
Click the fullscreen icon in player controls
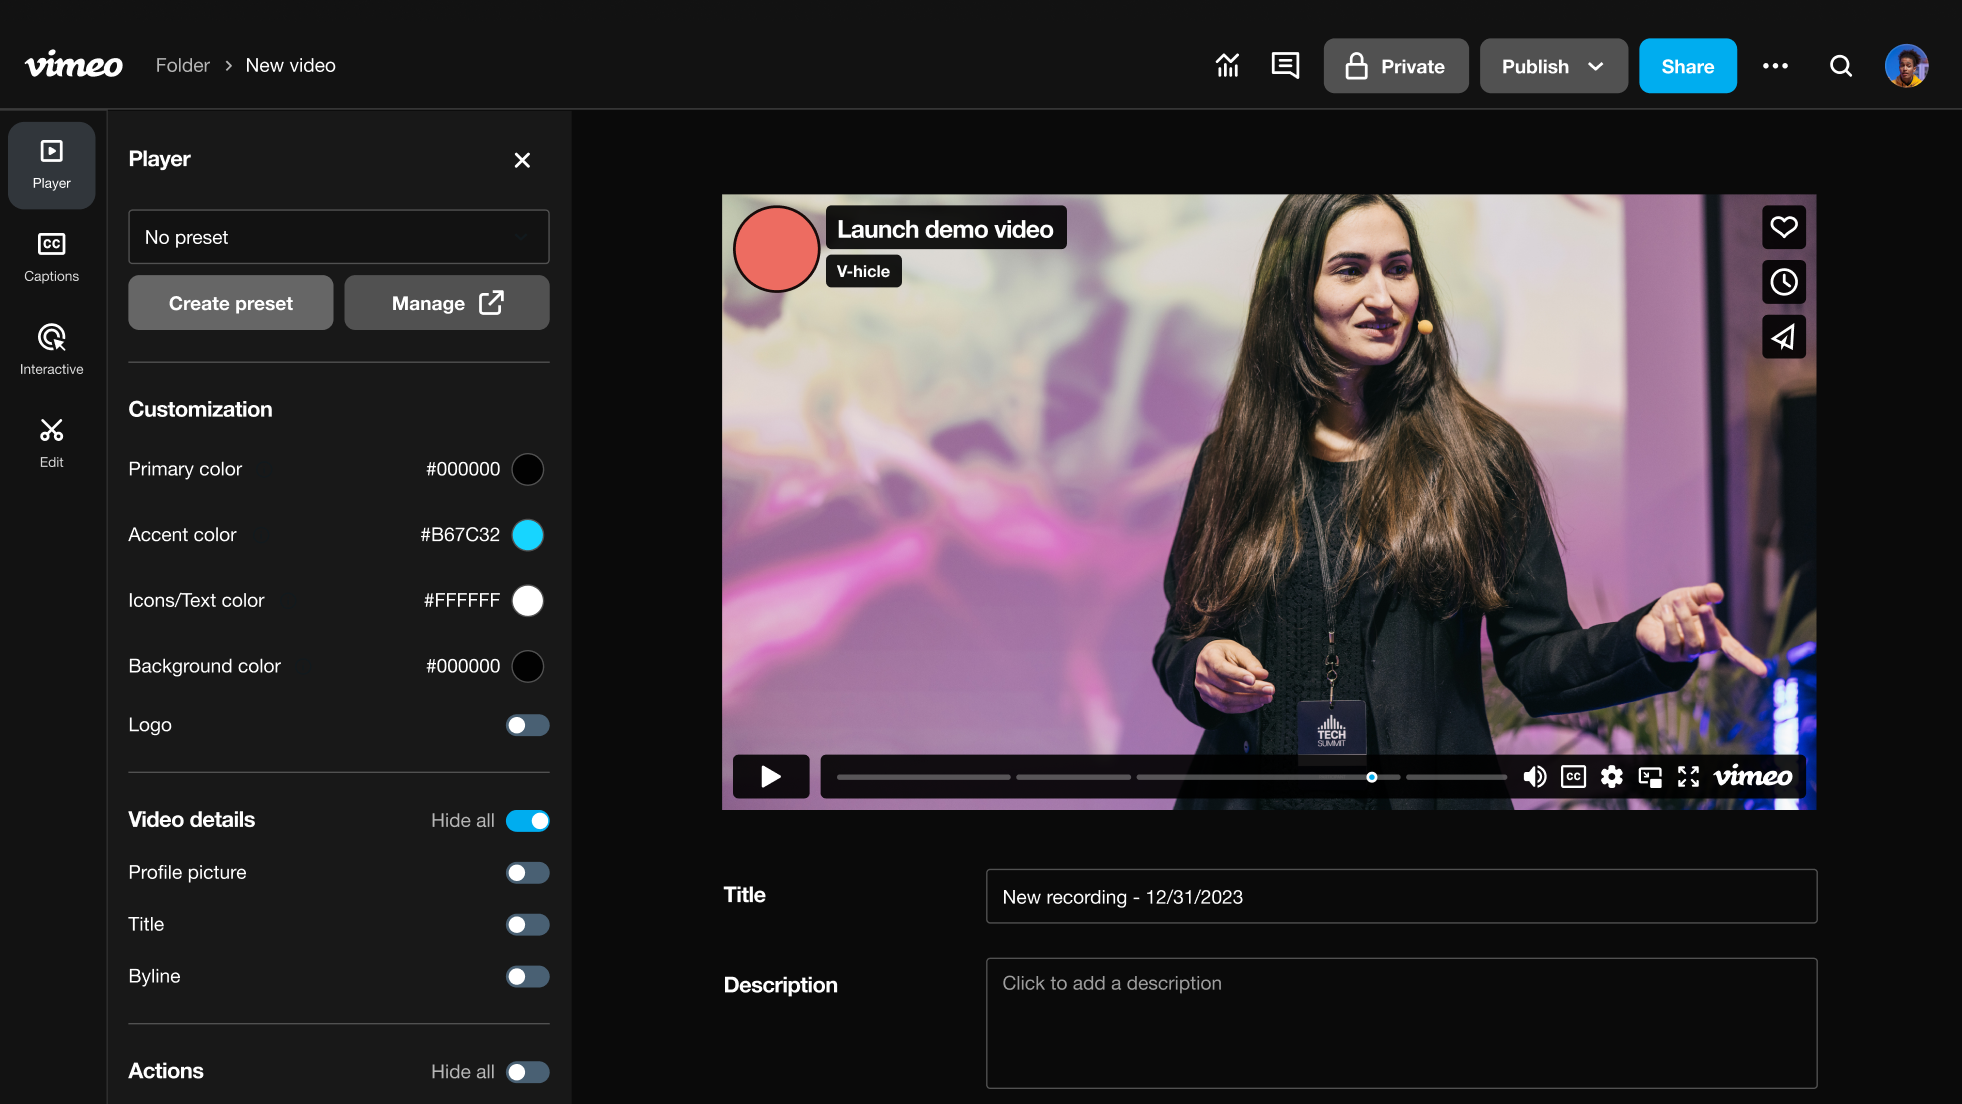[1690, 775]
